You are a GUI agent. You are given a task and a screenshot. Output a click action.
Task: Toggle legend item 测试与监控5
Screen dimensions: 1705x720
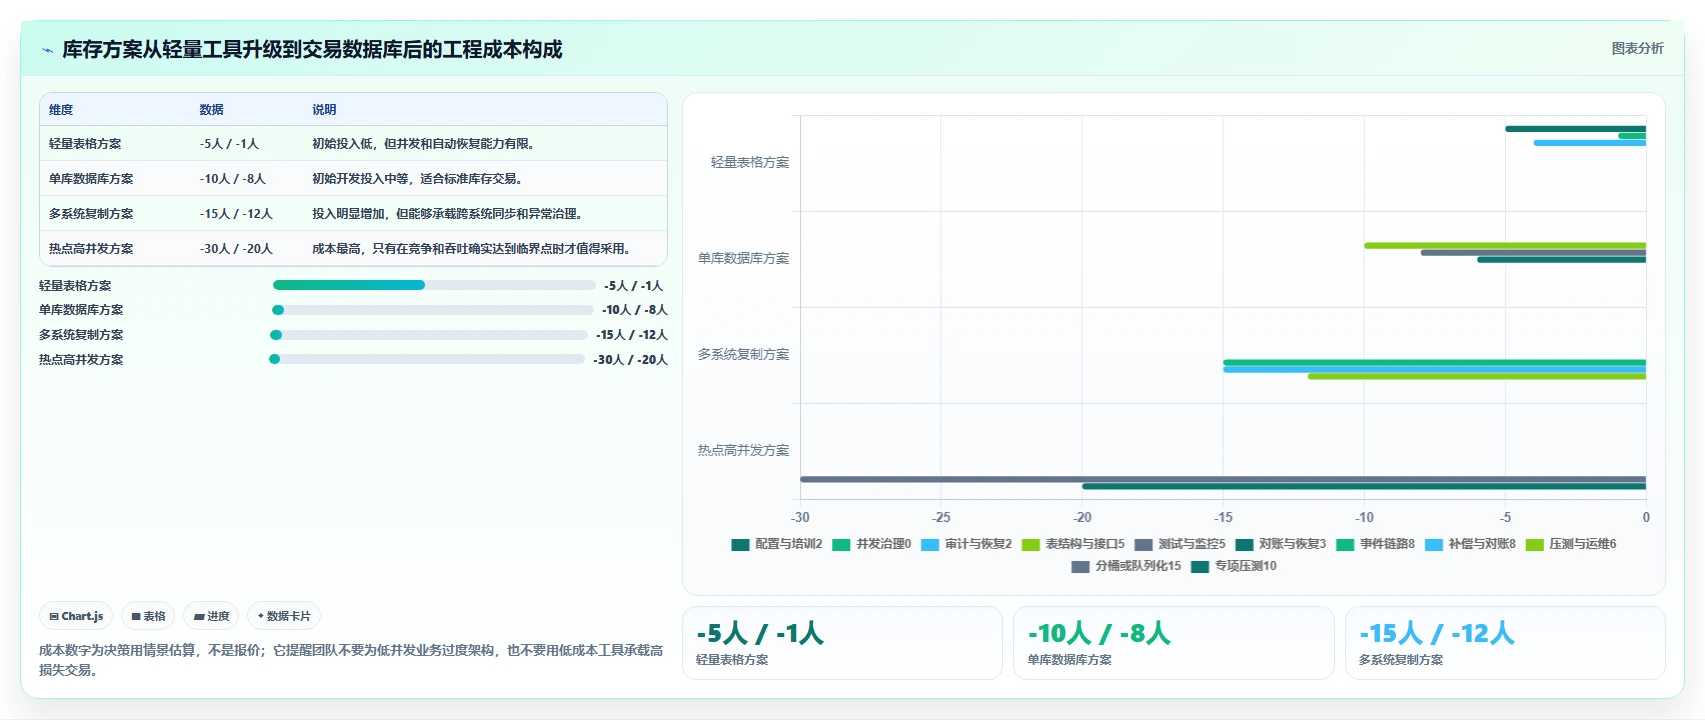coord(1180,544)
